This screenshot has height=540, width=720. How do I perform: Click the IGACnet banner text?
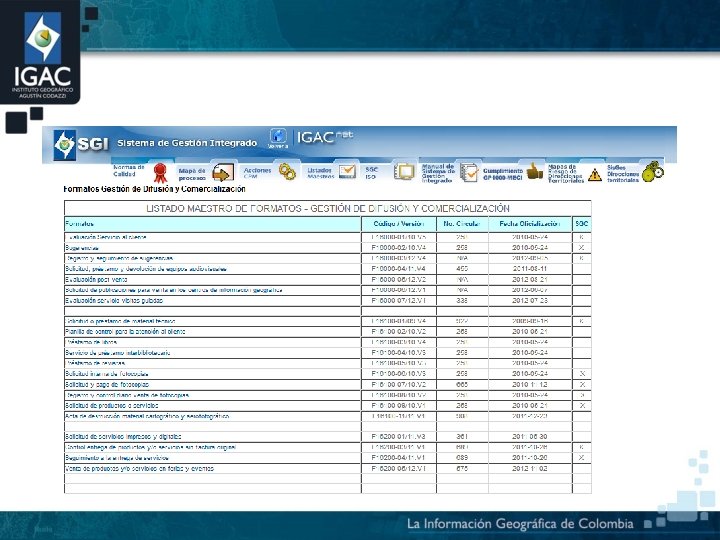tap(325, 136)
